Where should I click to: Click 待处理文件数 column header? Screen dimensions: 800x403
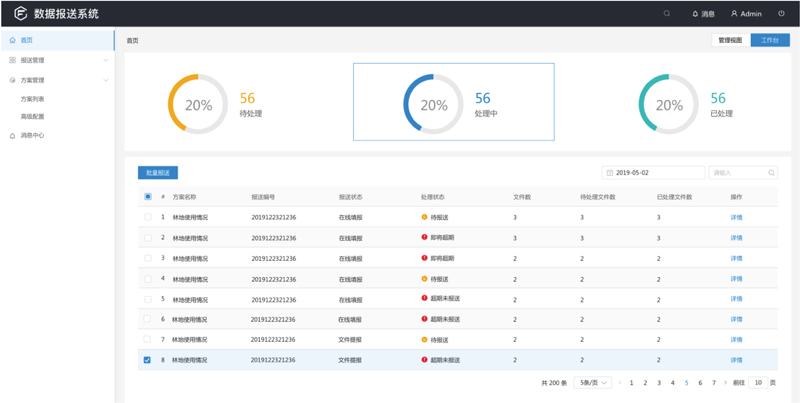tap(597, 197)
